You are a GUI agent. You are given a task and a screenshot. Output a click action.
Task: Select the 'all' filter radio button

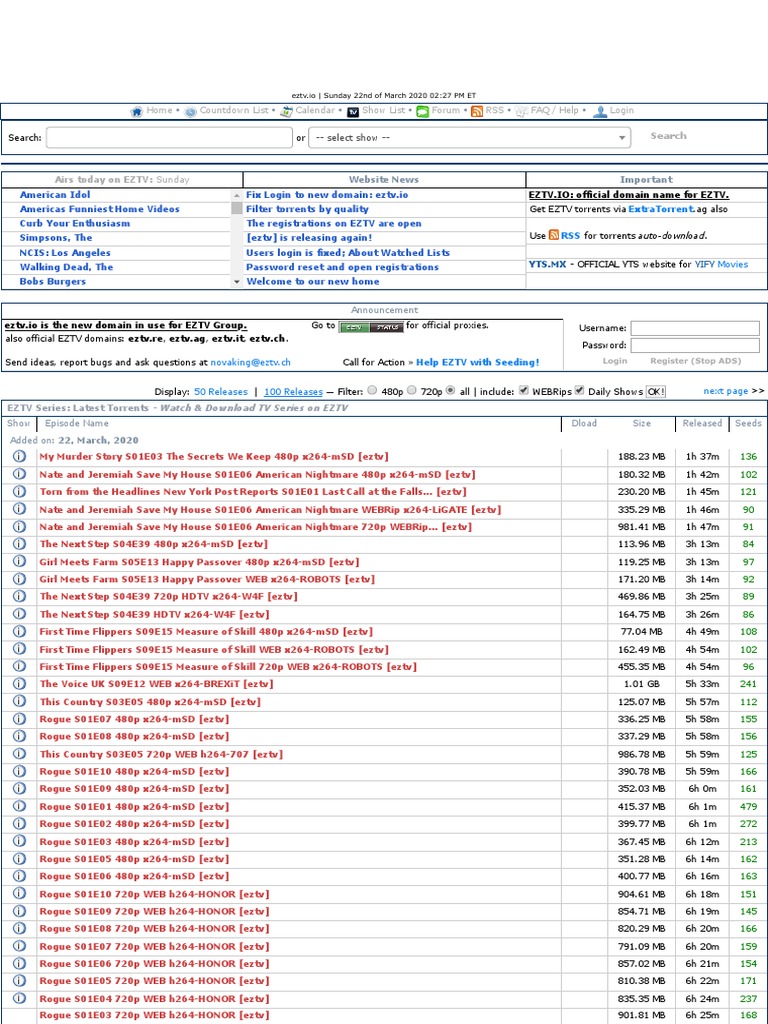(450, 391)
